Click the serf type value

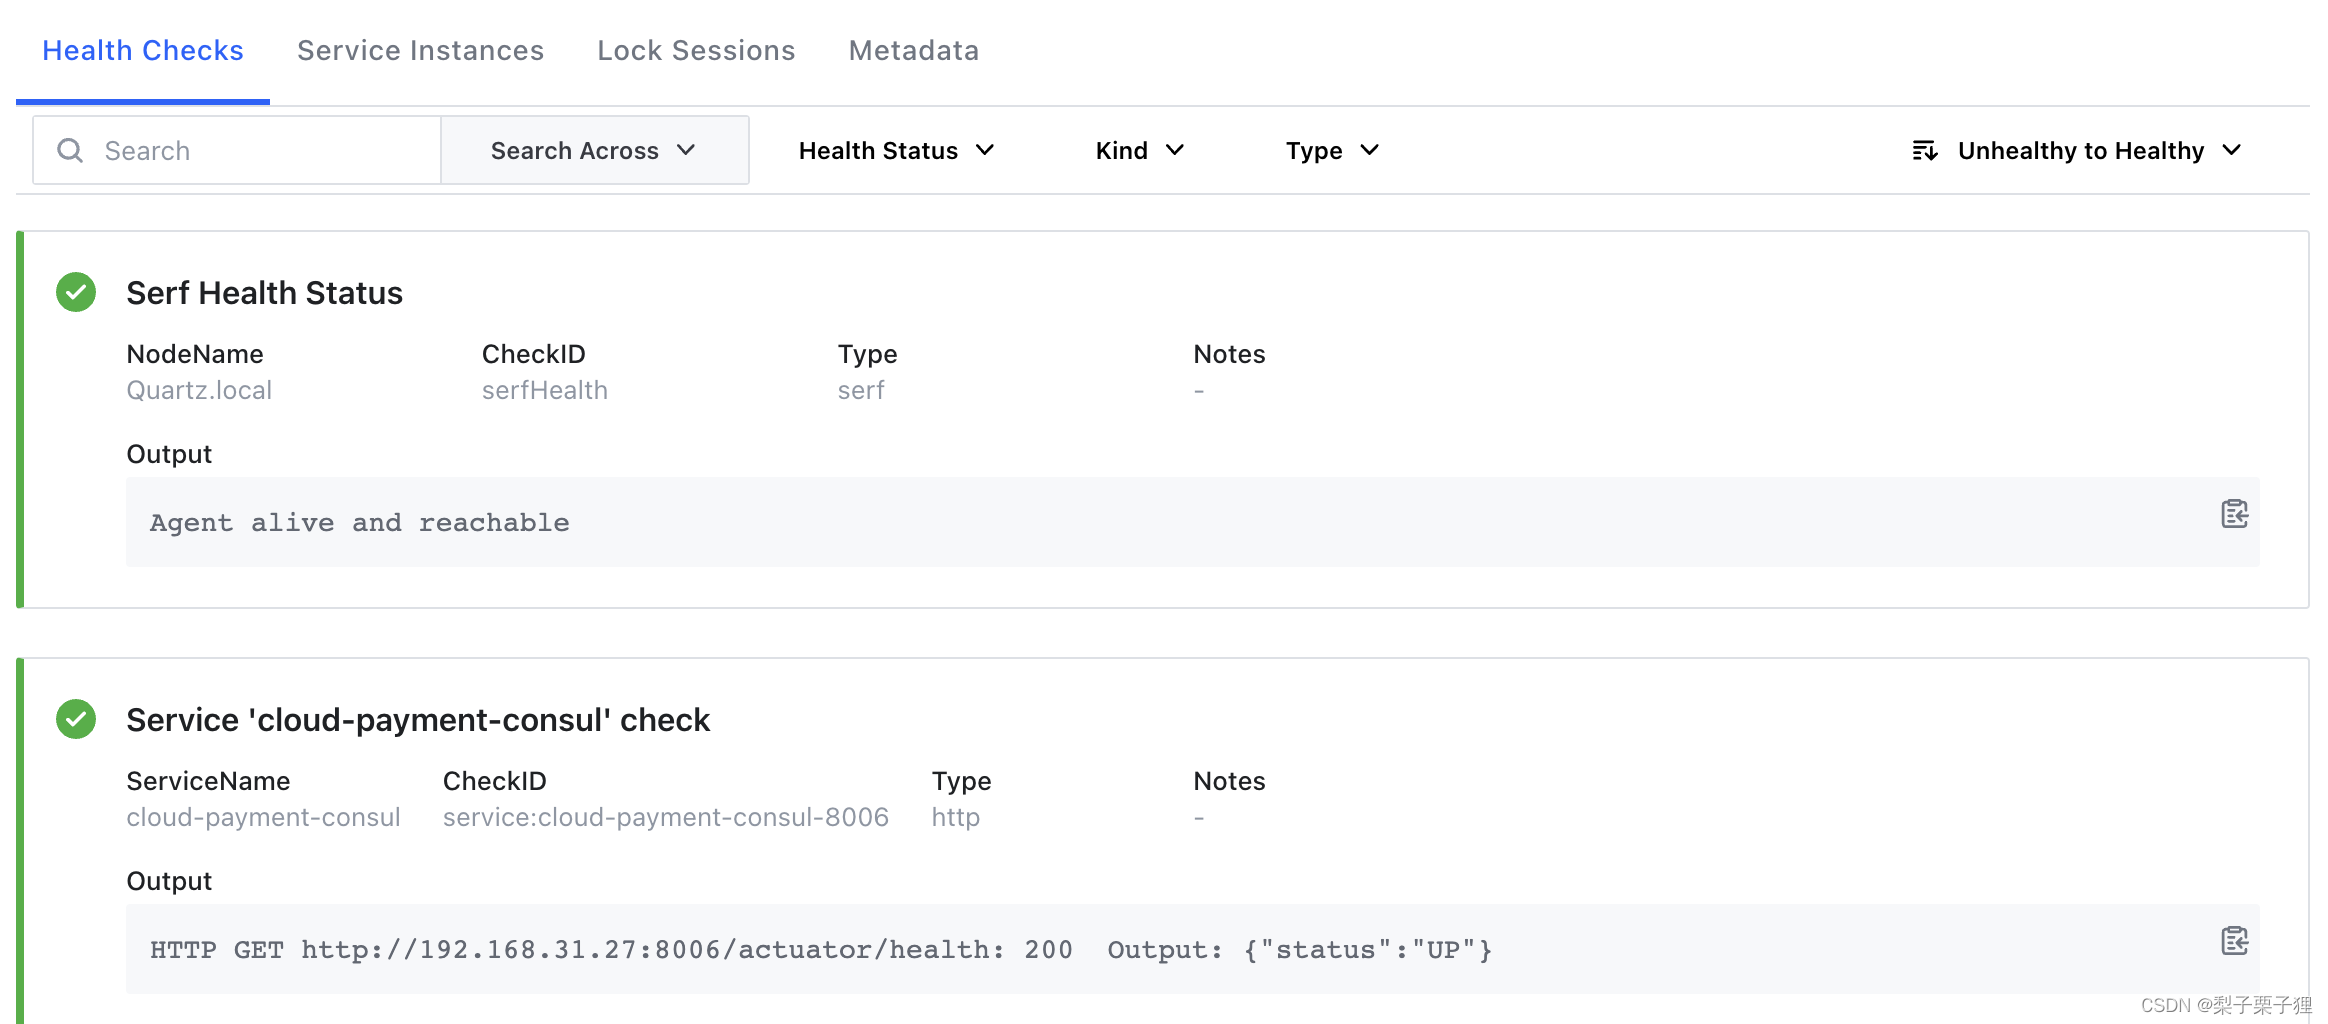click(x=861, y=390)
